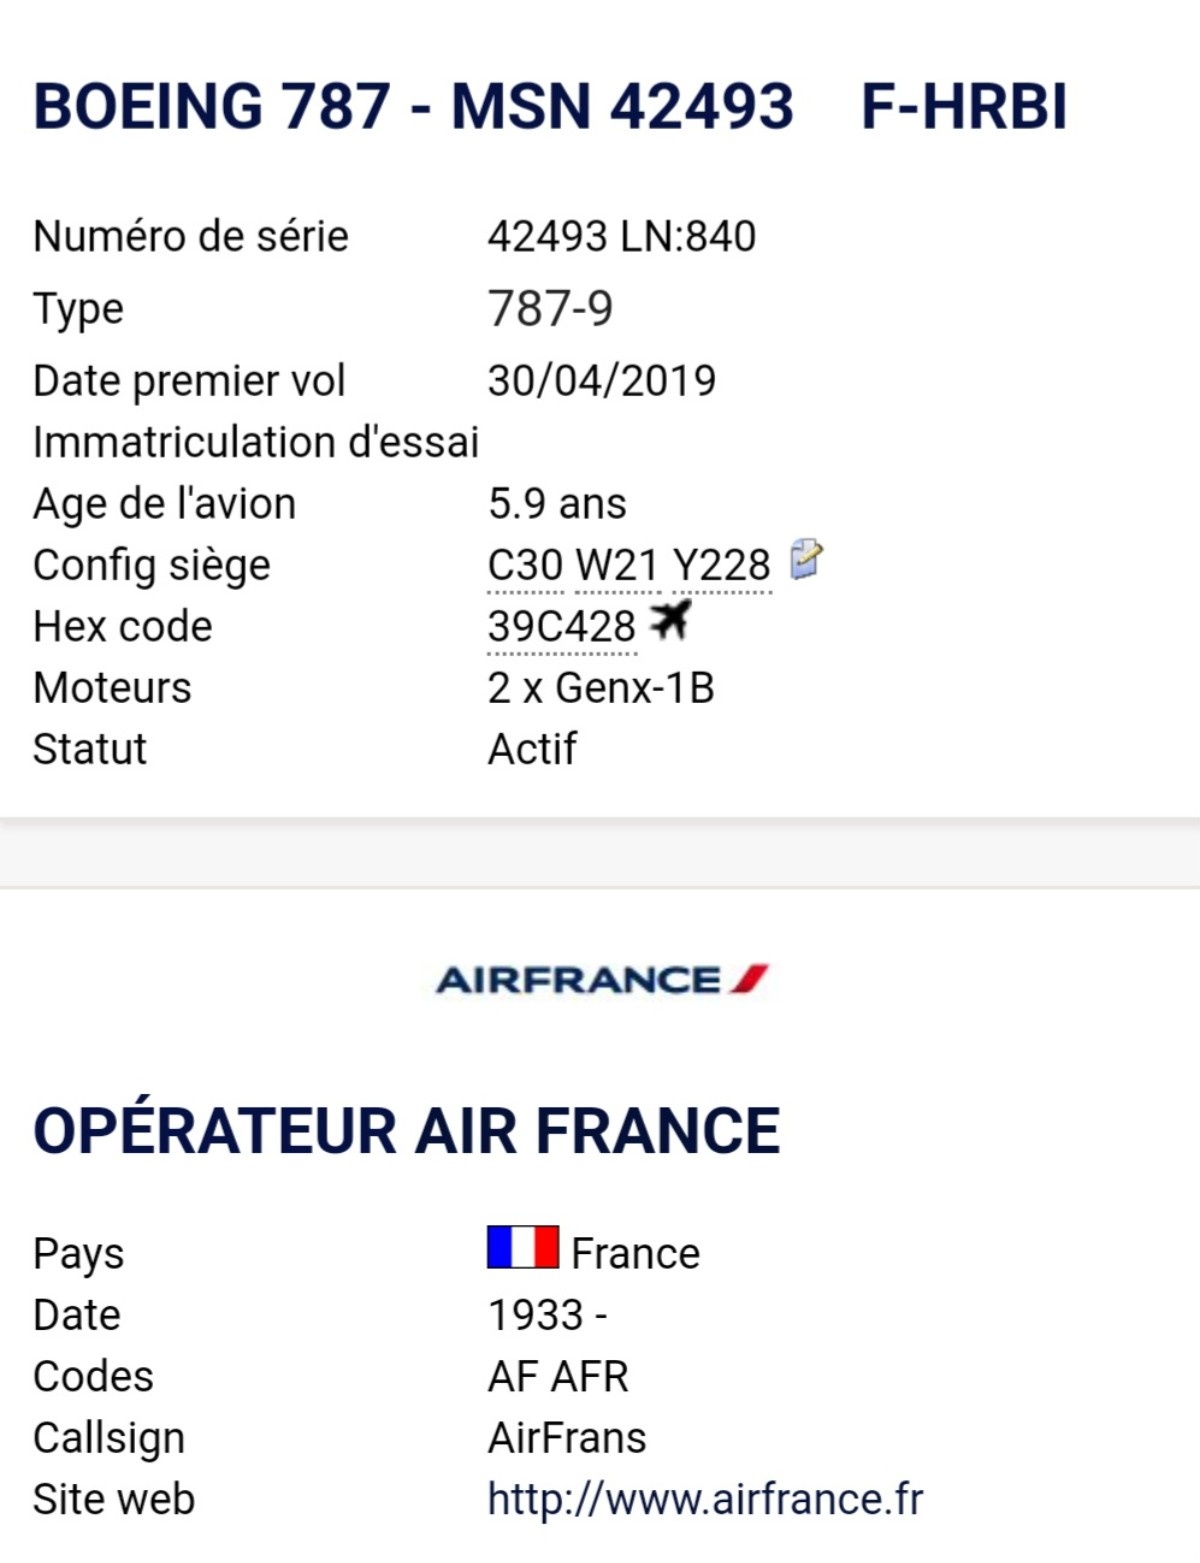Click the airplane tracking icon next to hex code

[x=670, y=621]
